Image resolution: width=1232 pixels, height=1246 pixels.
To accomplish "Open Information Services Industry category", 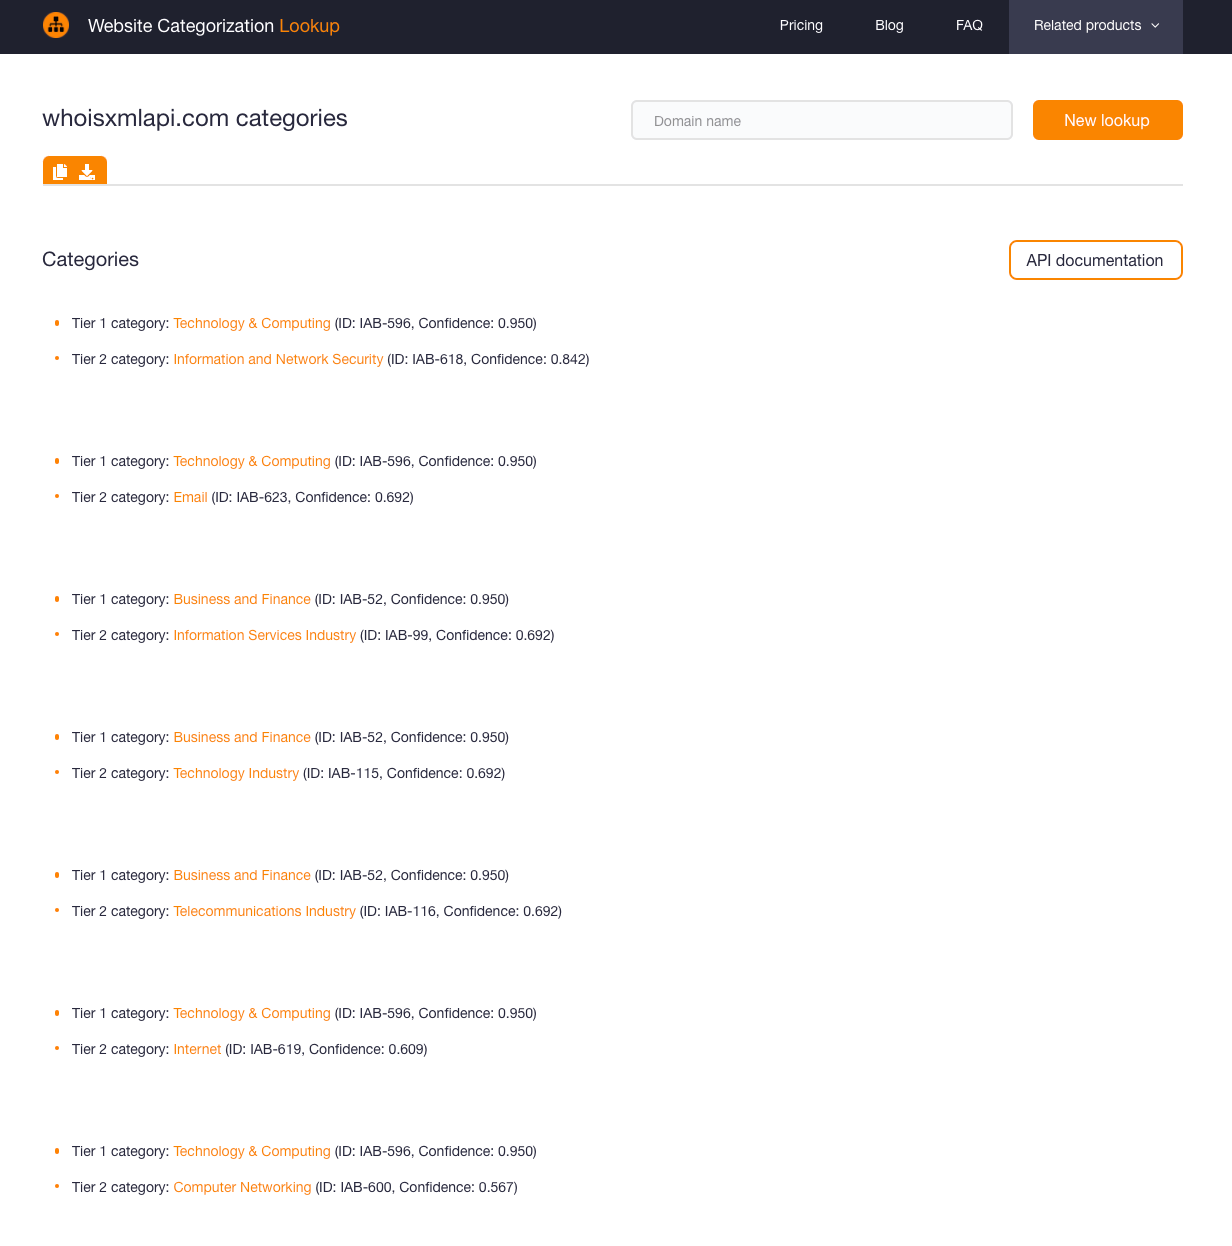I will (x=264, y=635).
